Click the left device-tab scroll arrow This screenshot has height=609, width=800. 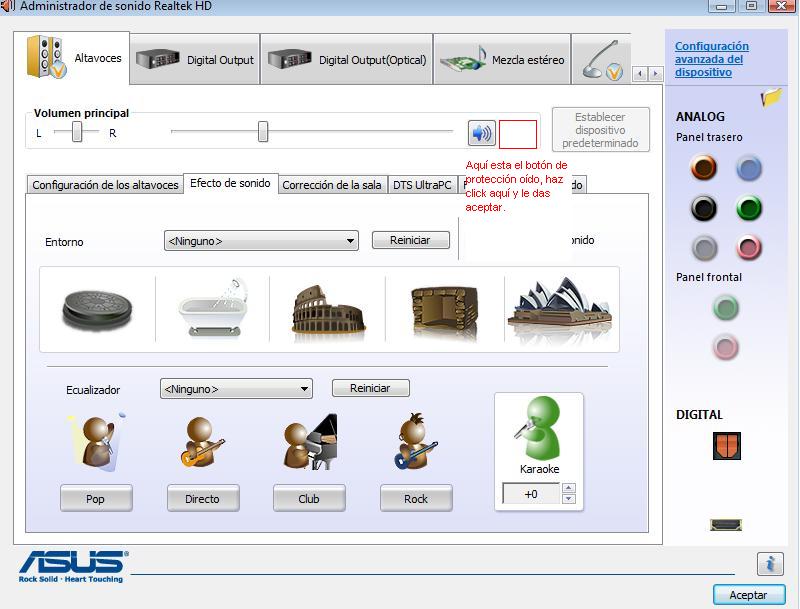click(640, 74)
